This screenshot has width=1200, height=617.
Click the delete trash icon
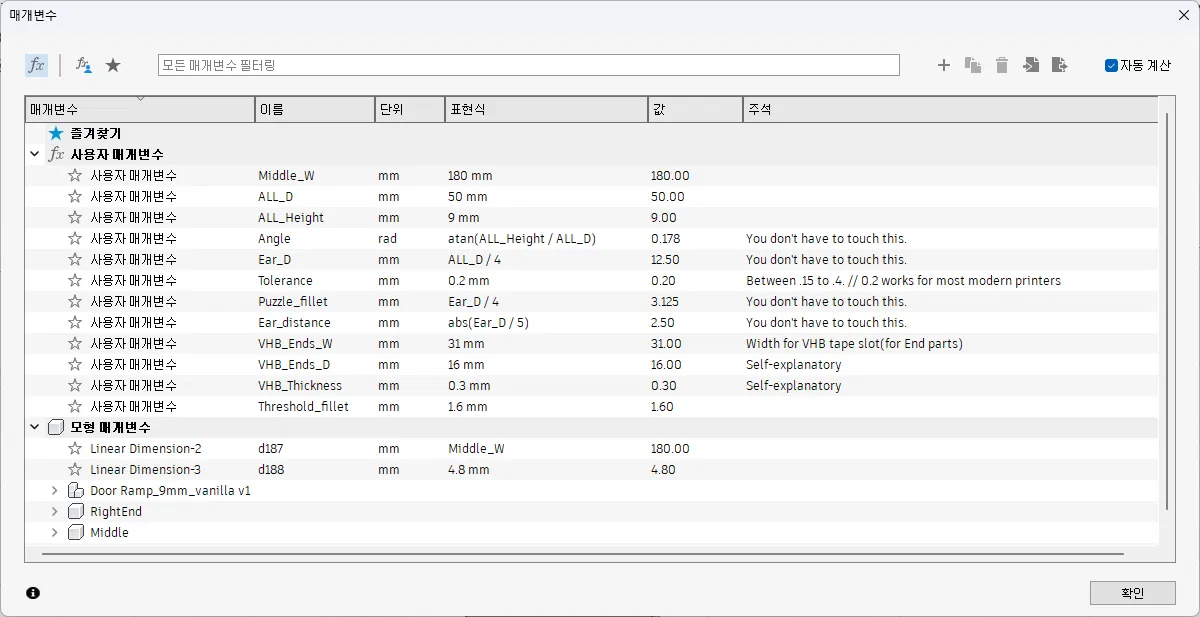coord(1002,65)
